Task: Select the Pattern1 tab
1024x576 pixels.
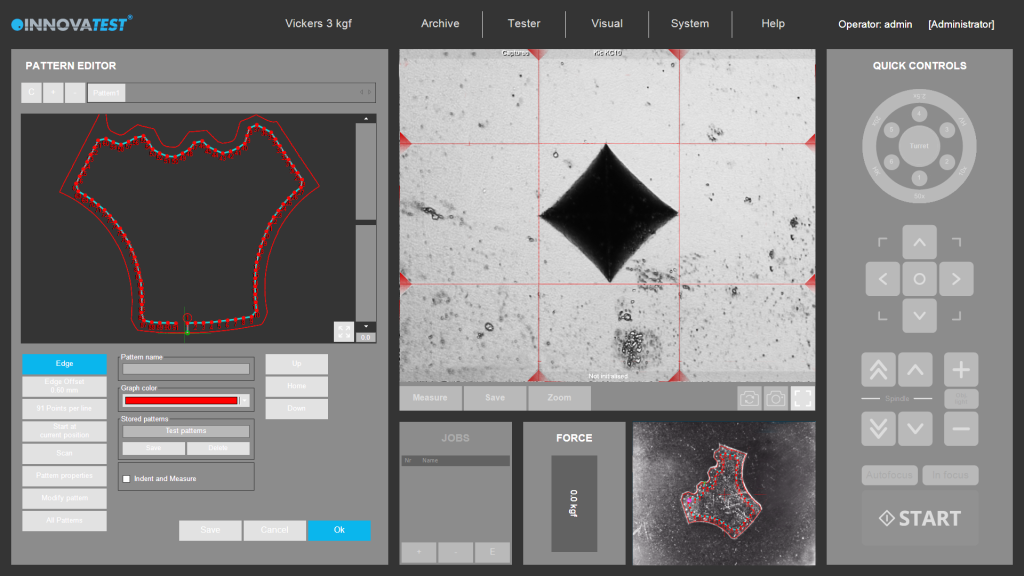Action: coord(106,93)
